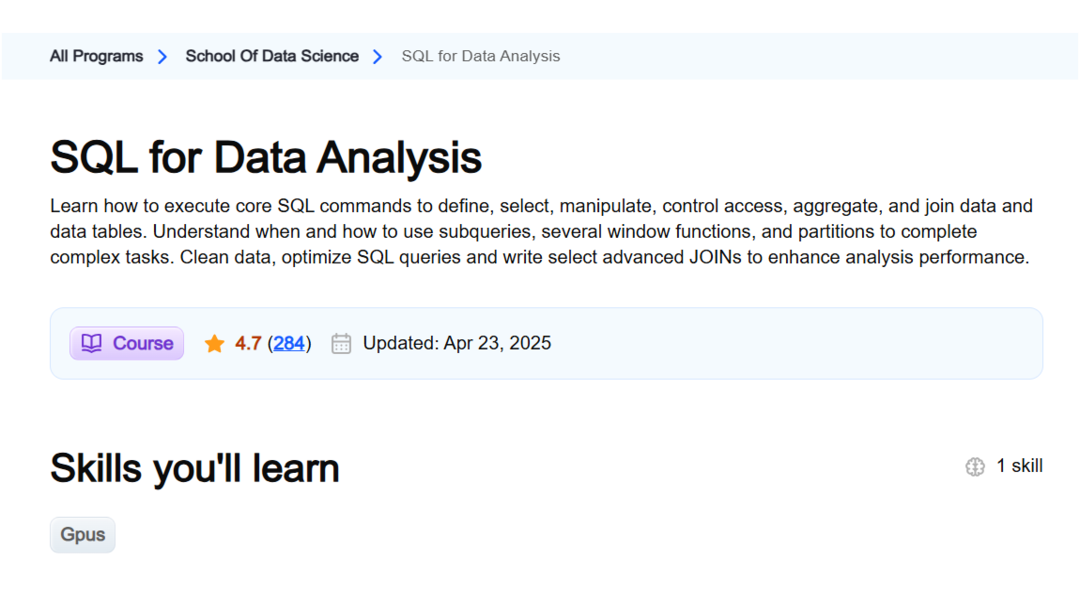Select the SQL for Data Analysis breadcrumb
This screenshot has width=1080, height=600.
click(x=480, y=56)
